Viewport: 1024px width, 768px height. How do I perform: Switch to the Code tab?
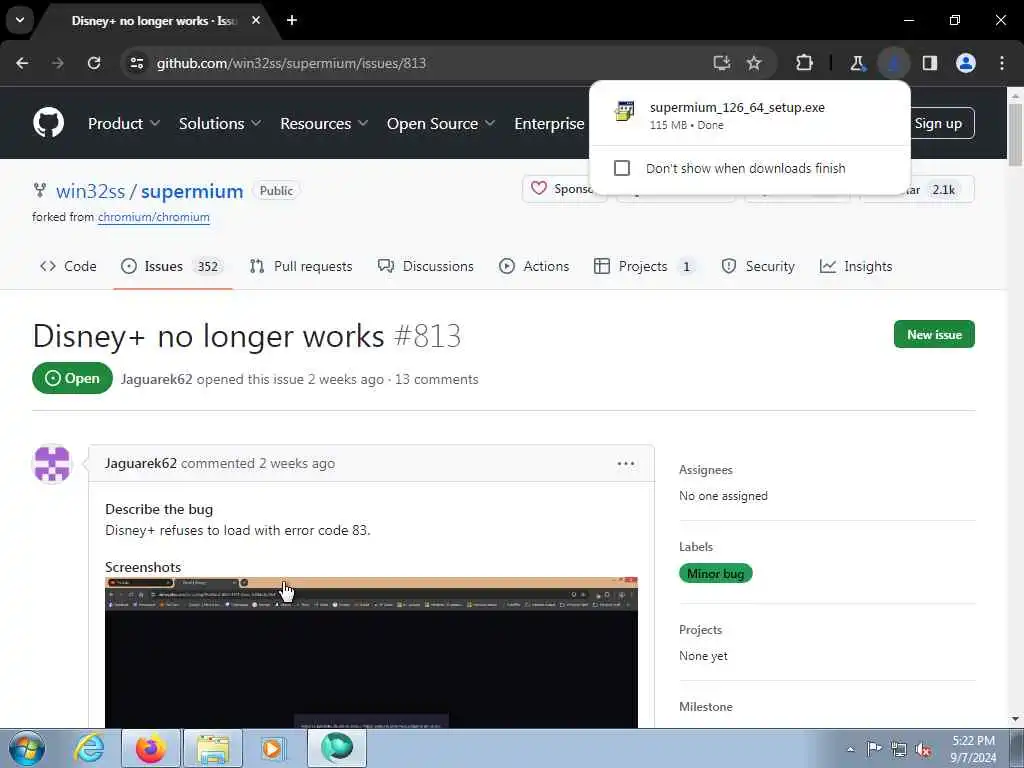(68, 266)
